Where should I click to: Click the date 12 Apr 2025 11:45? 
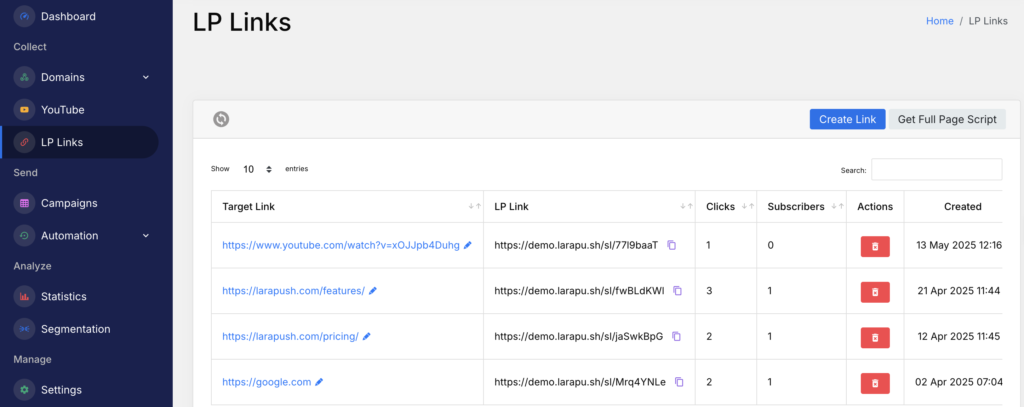(x=959, y=336)
